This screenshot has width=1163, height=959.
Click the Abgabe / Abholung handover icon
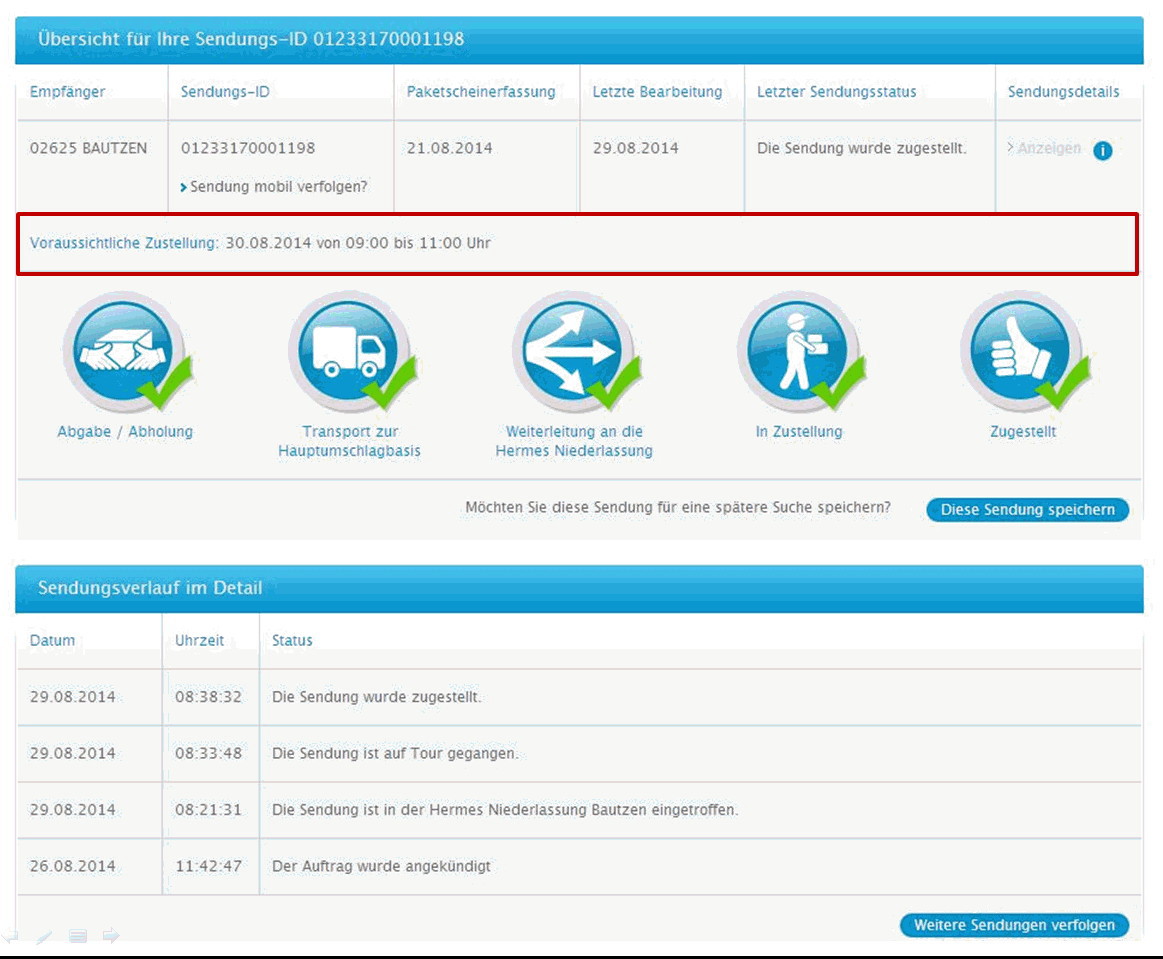[x=125, y=352]
